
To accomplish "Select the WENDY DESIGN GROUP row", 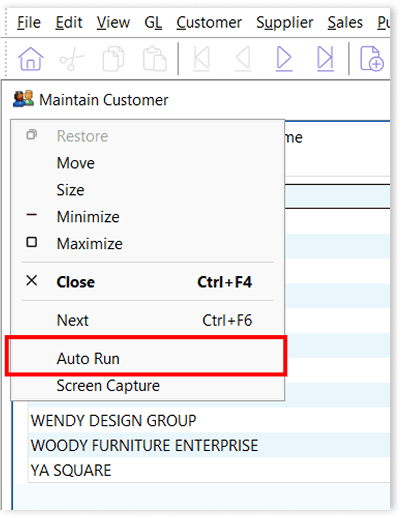I will 209,420.
